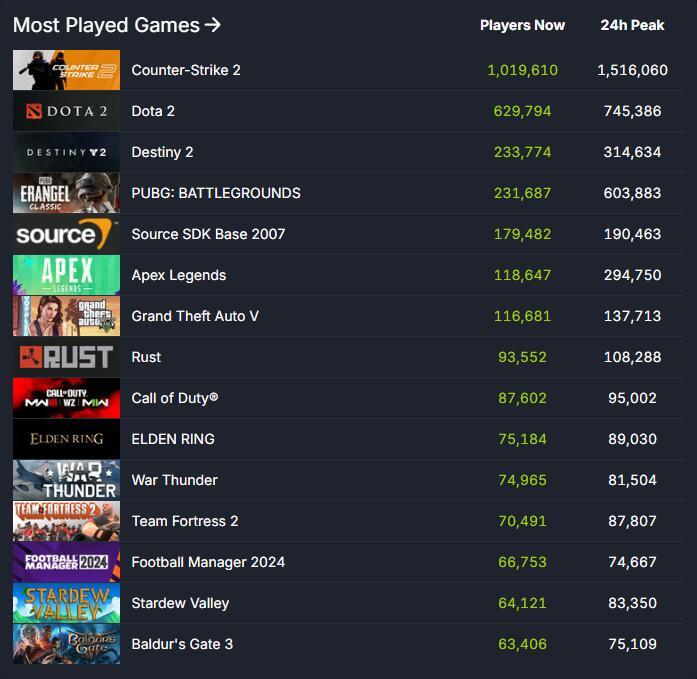Click the 24h Peak column header

[x=632, y=25]
